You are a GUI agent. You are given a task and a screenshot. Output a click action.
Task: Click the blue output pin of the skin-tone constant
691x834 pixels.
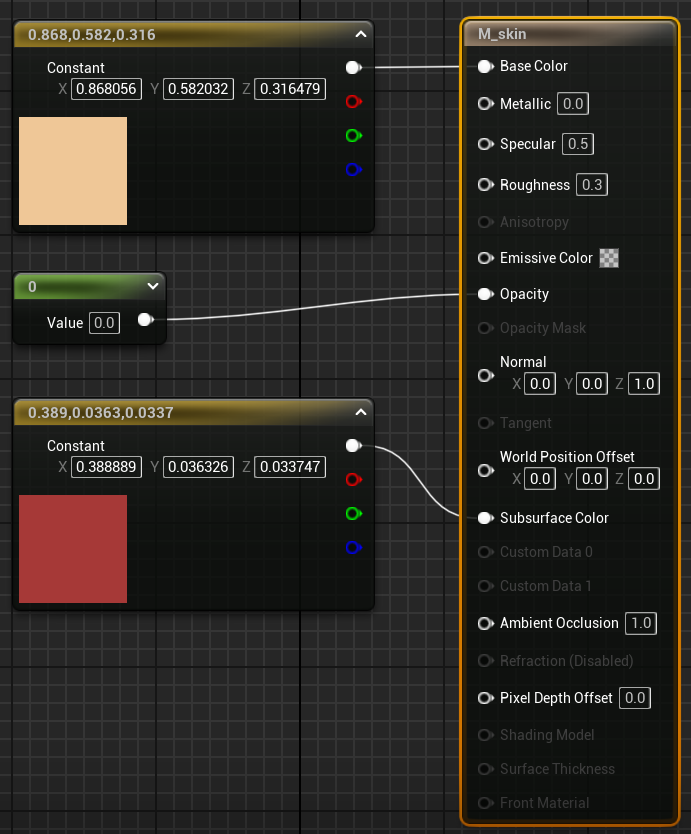[x=352, y=170]
